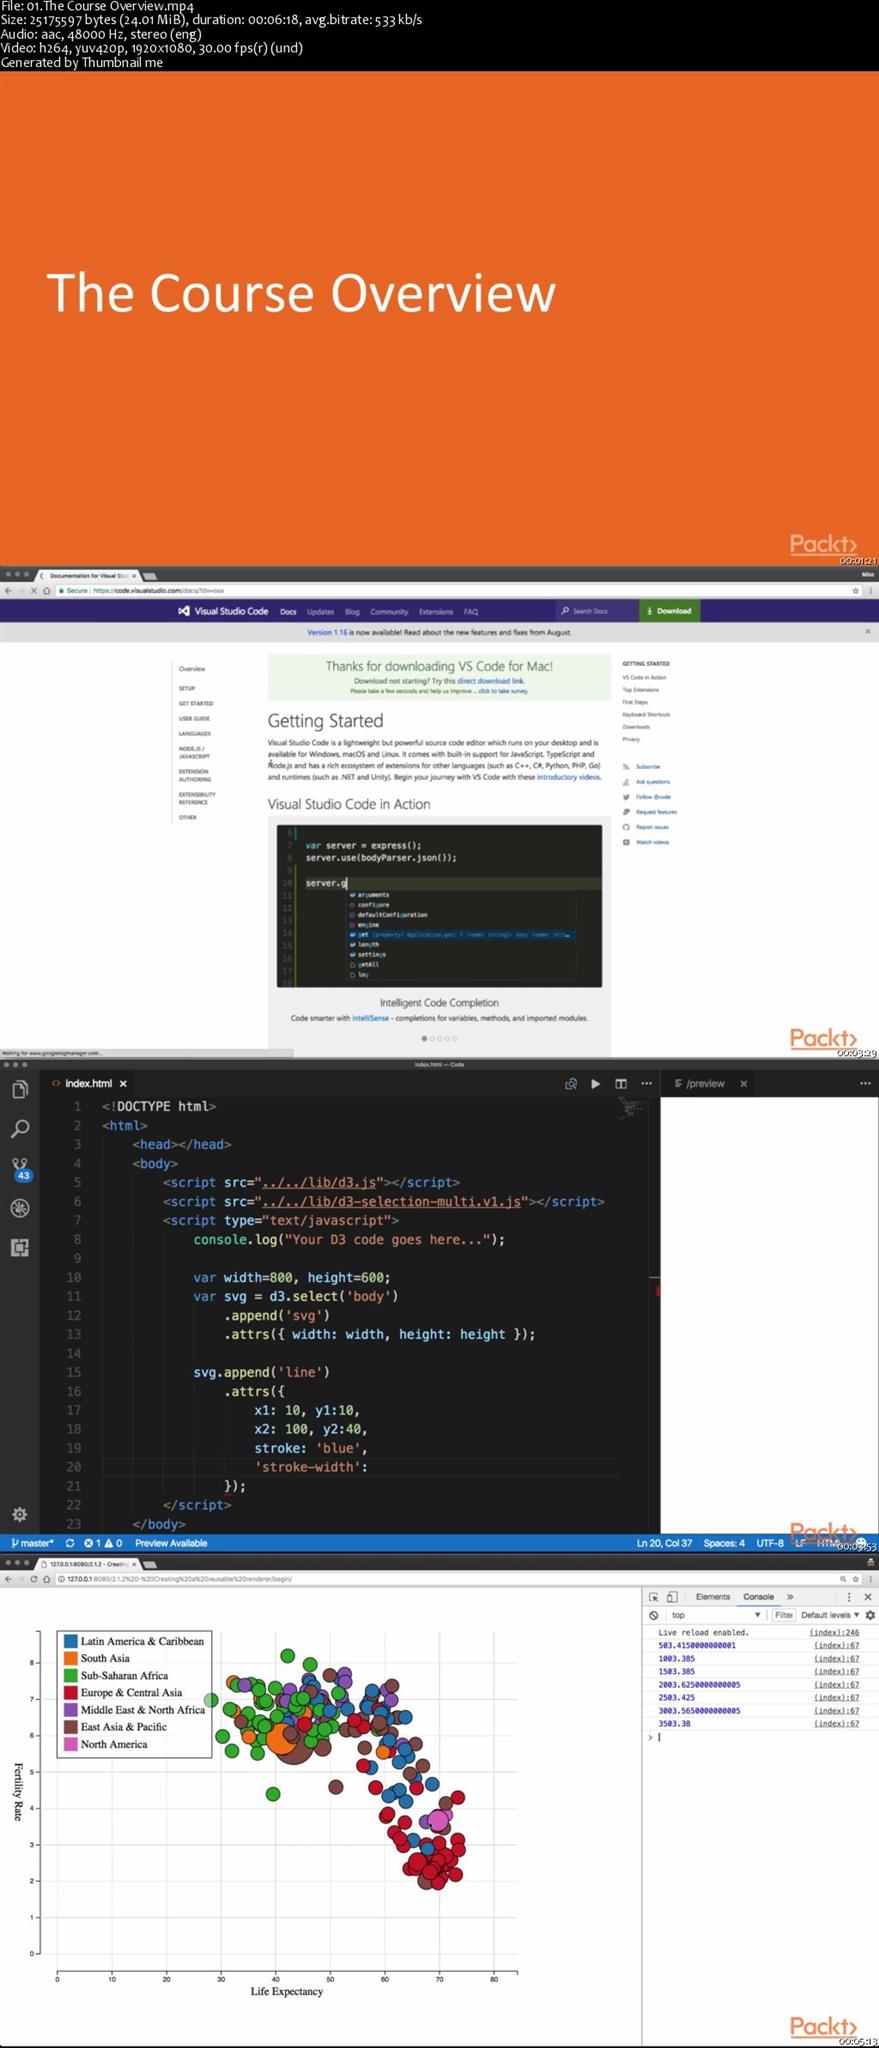Open the Docs menu in VS Code site
The image size is (879, 2048).
point(288,611)
